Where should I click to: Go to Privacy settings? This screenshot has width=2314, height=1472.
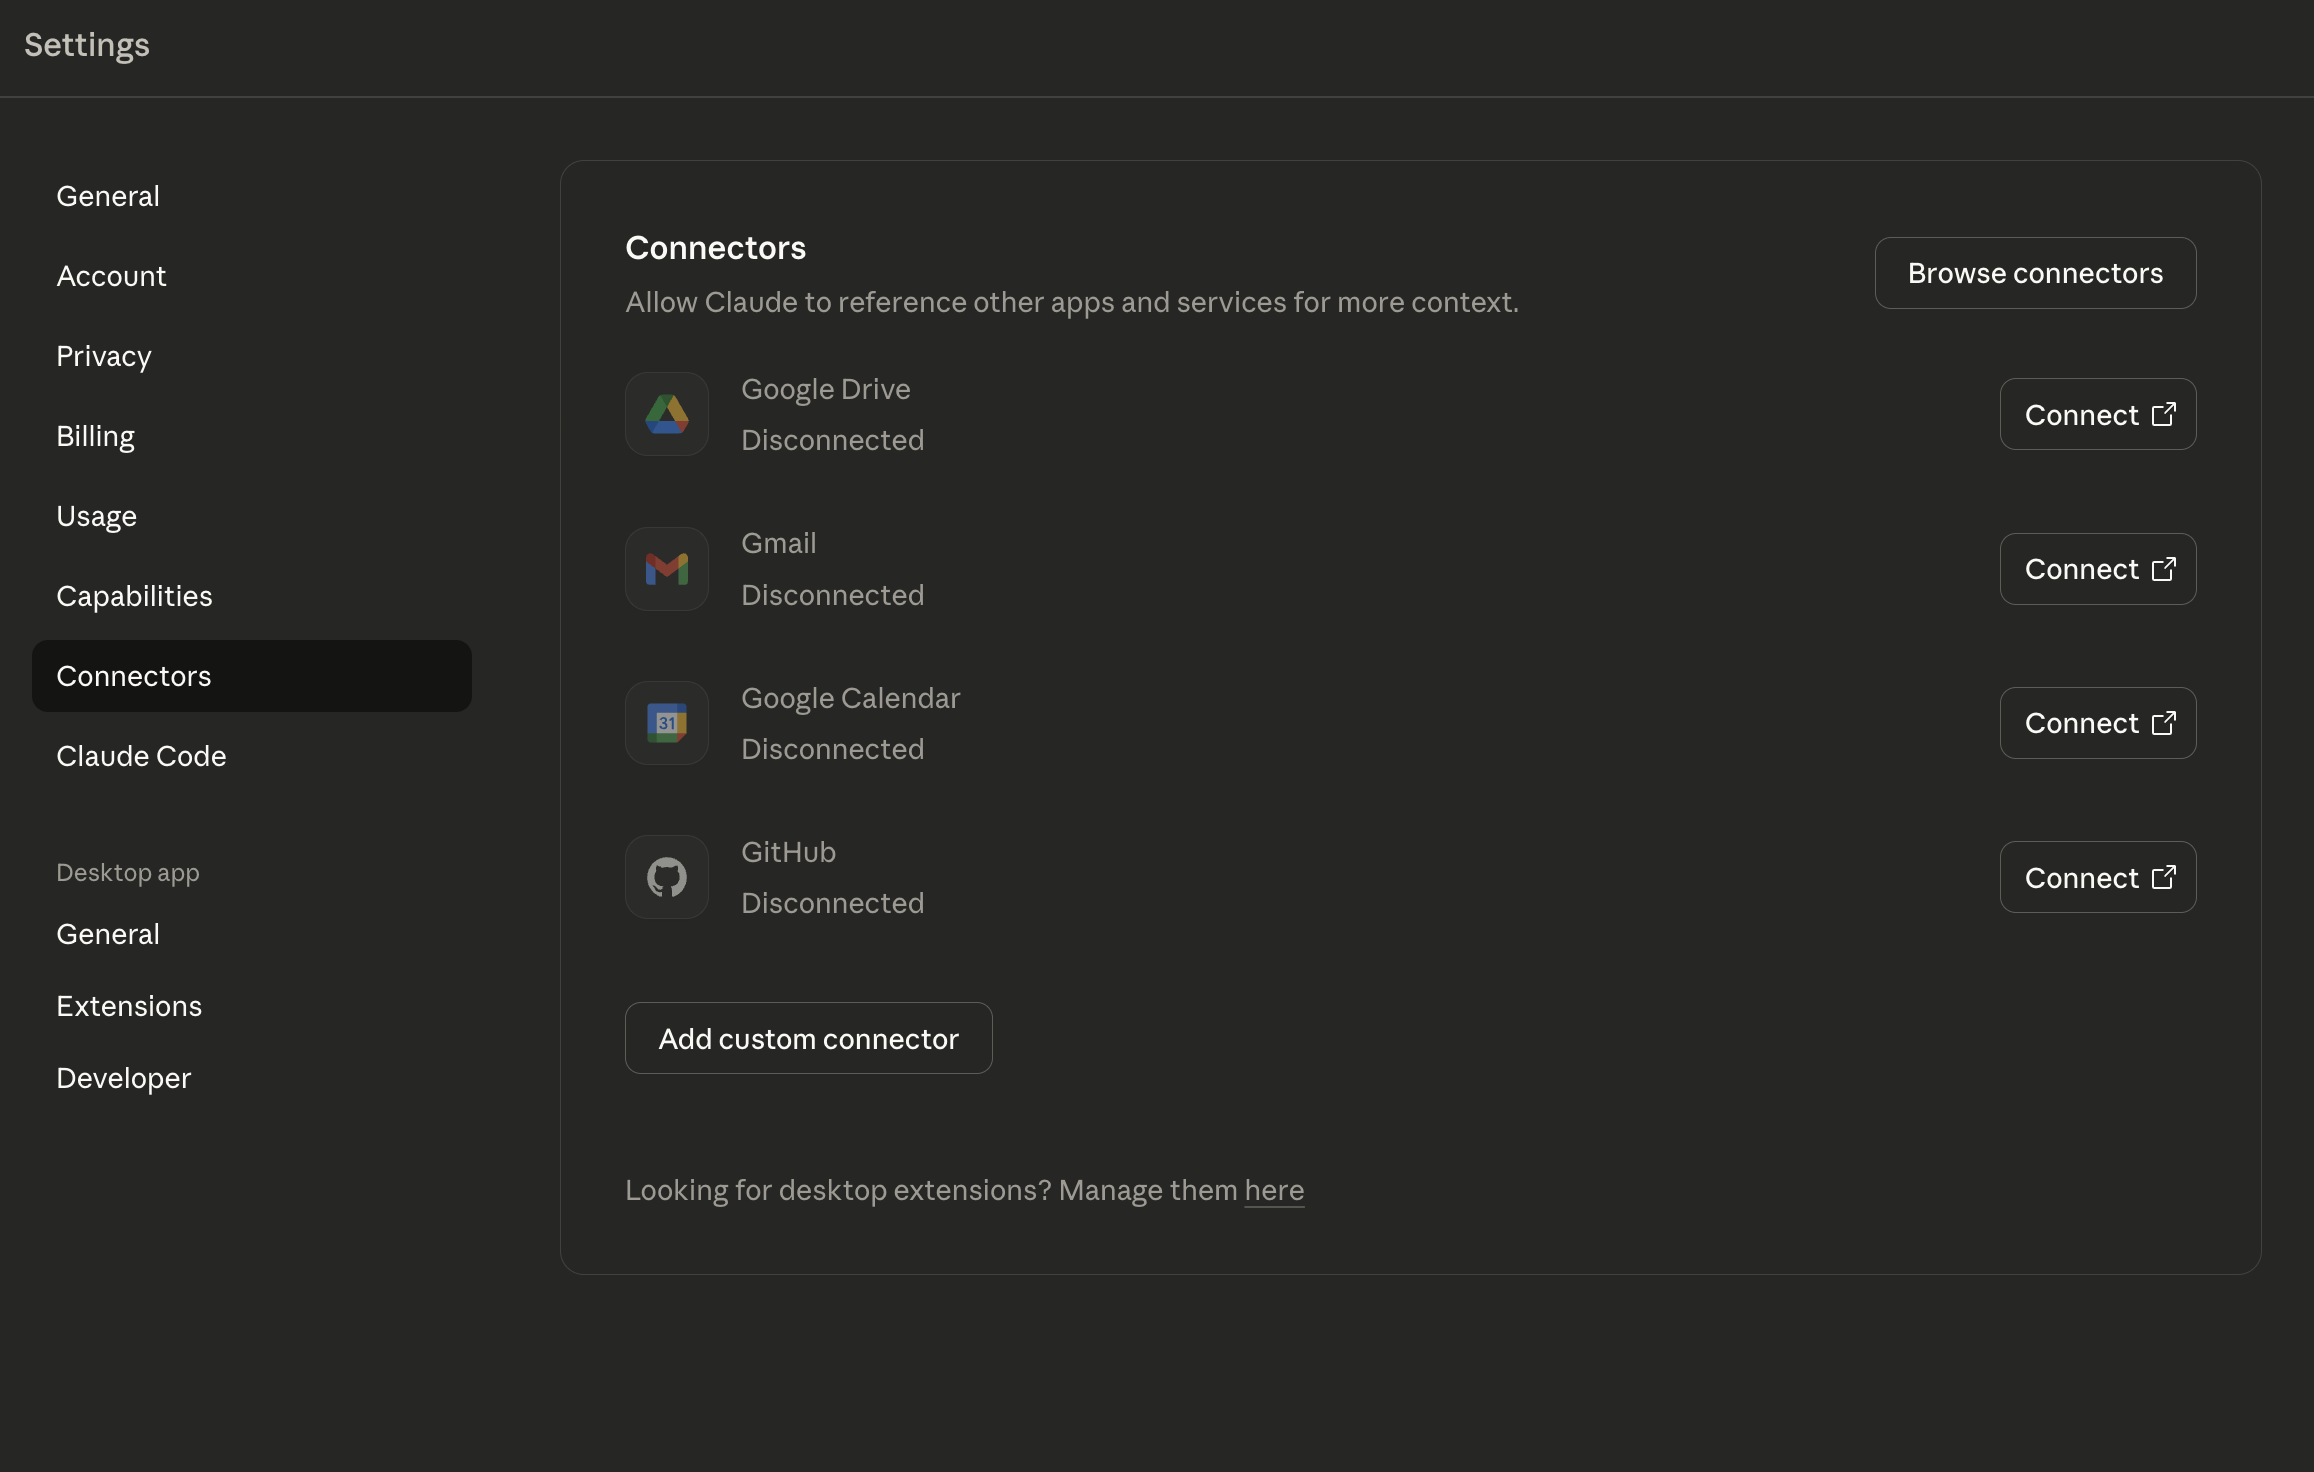104,356
